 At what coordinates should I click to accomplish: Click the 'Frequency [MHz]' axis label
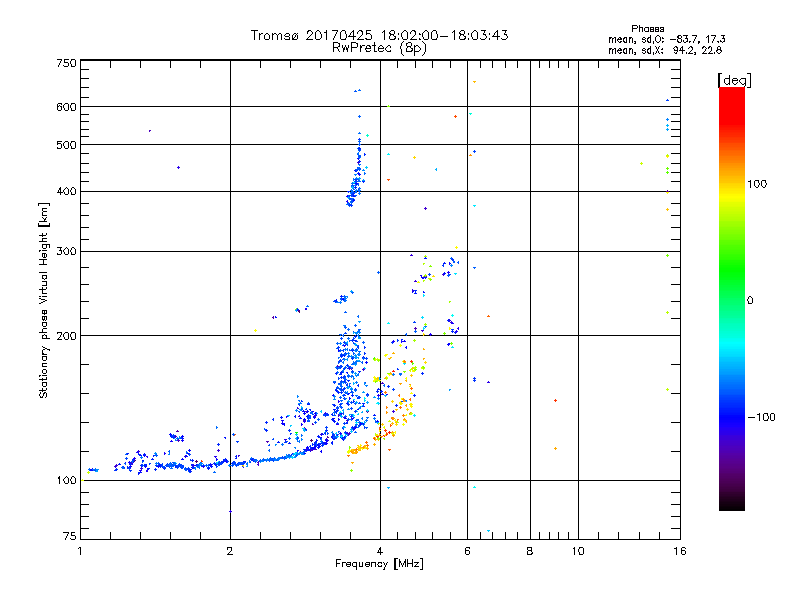(379, 564)
